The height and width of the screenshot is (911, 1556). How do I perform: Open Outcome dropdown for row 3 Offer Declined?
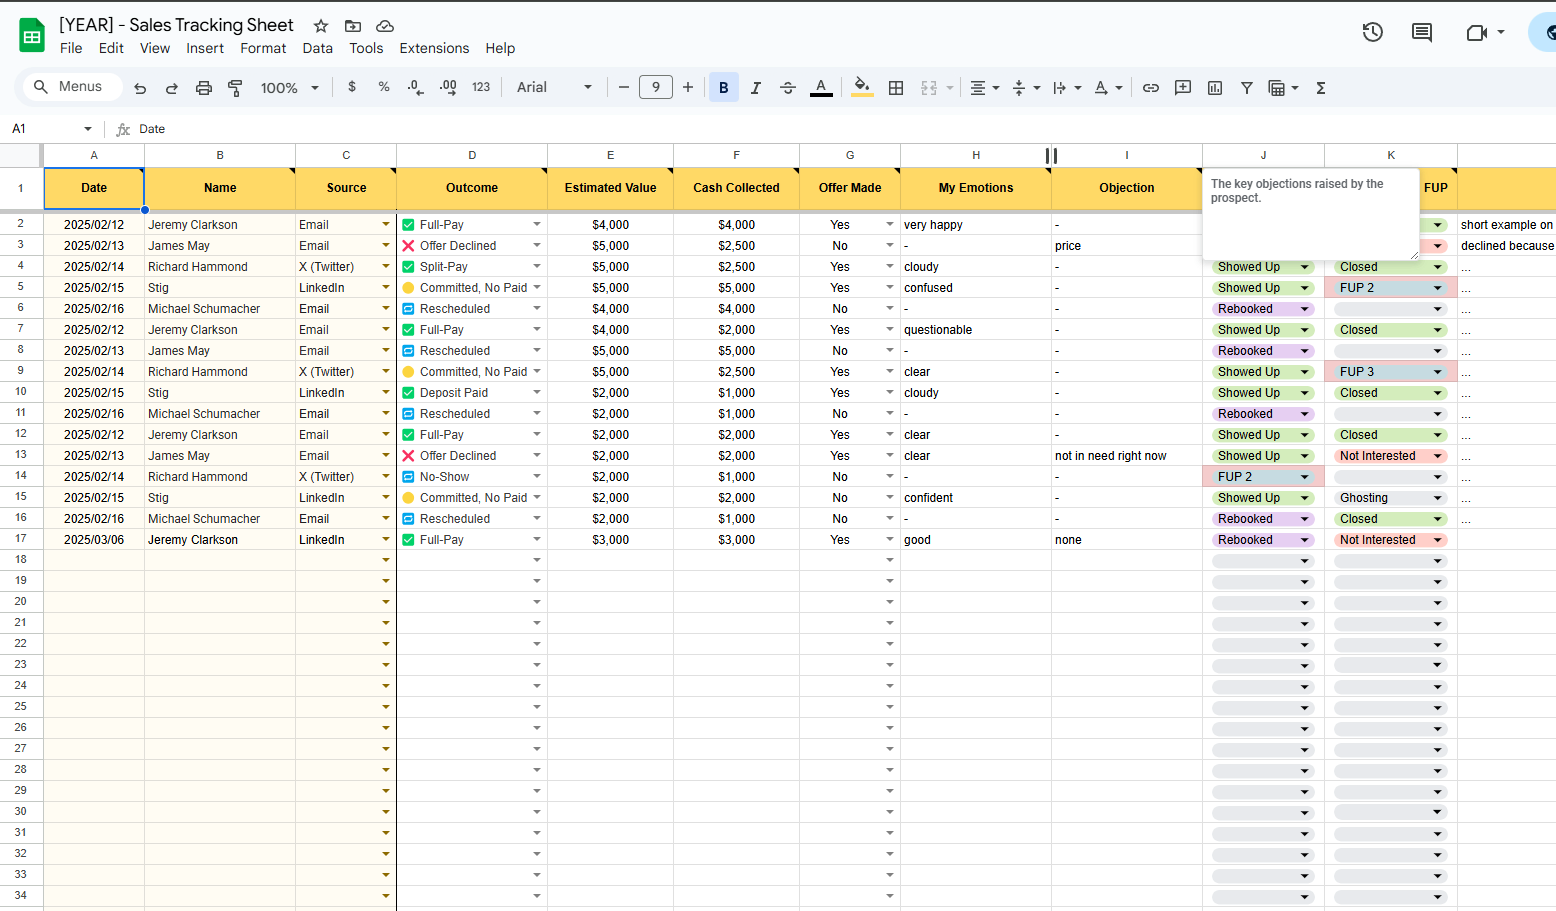tap(537, 246)
